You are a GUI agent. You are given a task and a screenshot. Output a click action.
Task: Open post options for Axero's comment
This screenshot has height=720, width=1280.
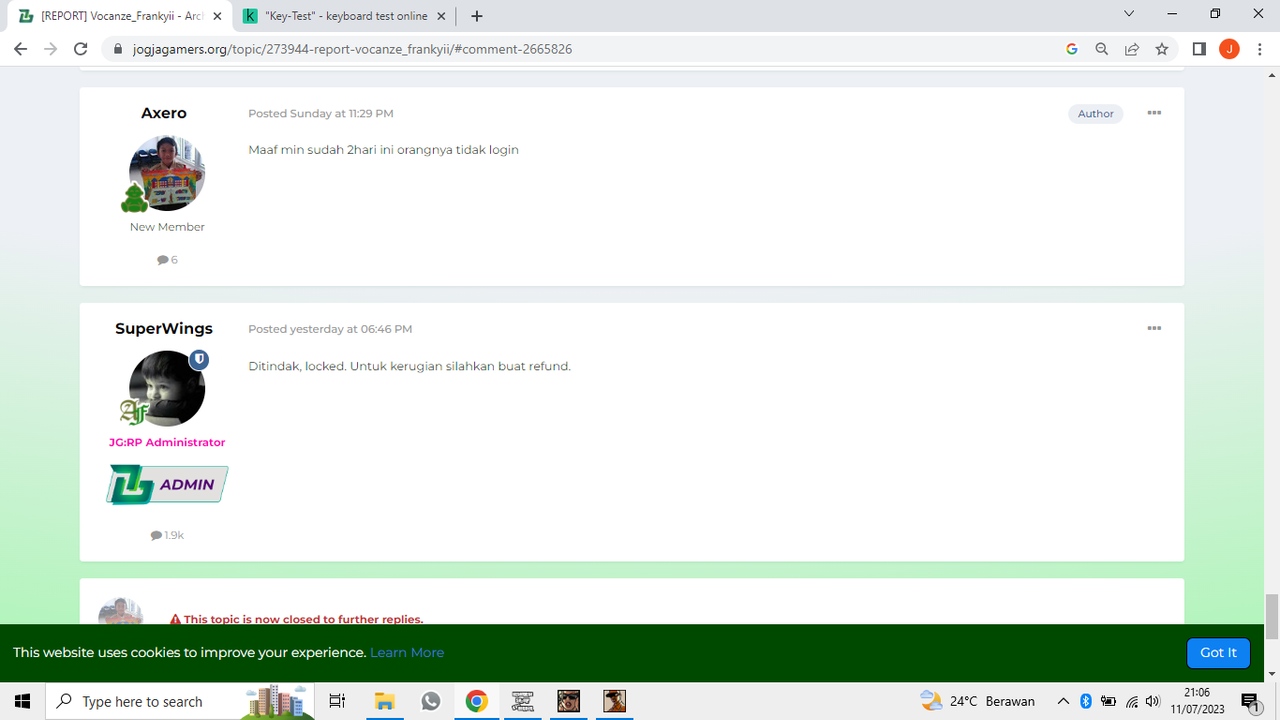[x=1154, y=113]
